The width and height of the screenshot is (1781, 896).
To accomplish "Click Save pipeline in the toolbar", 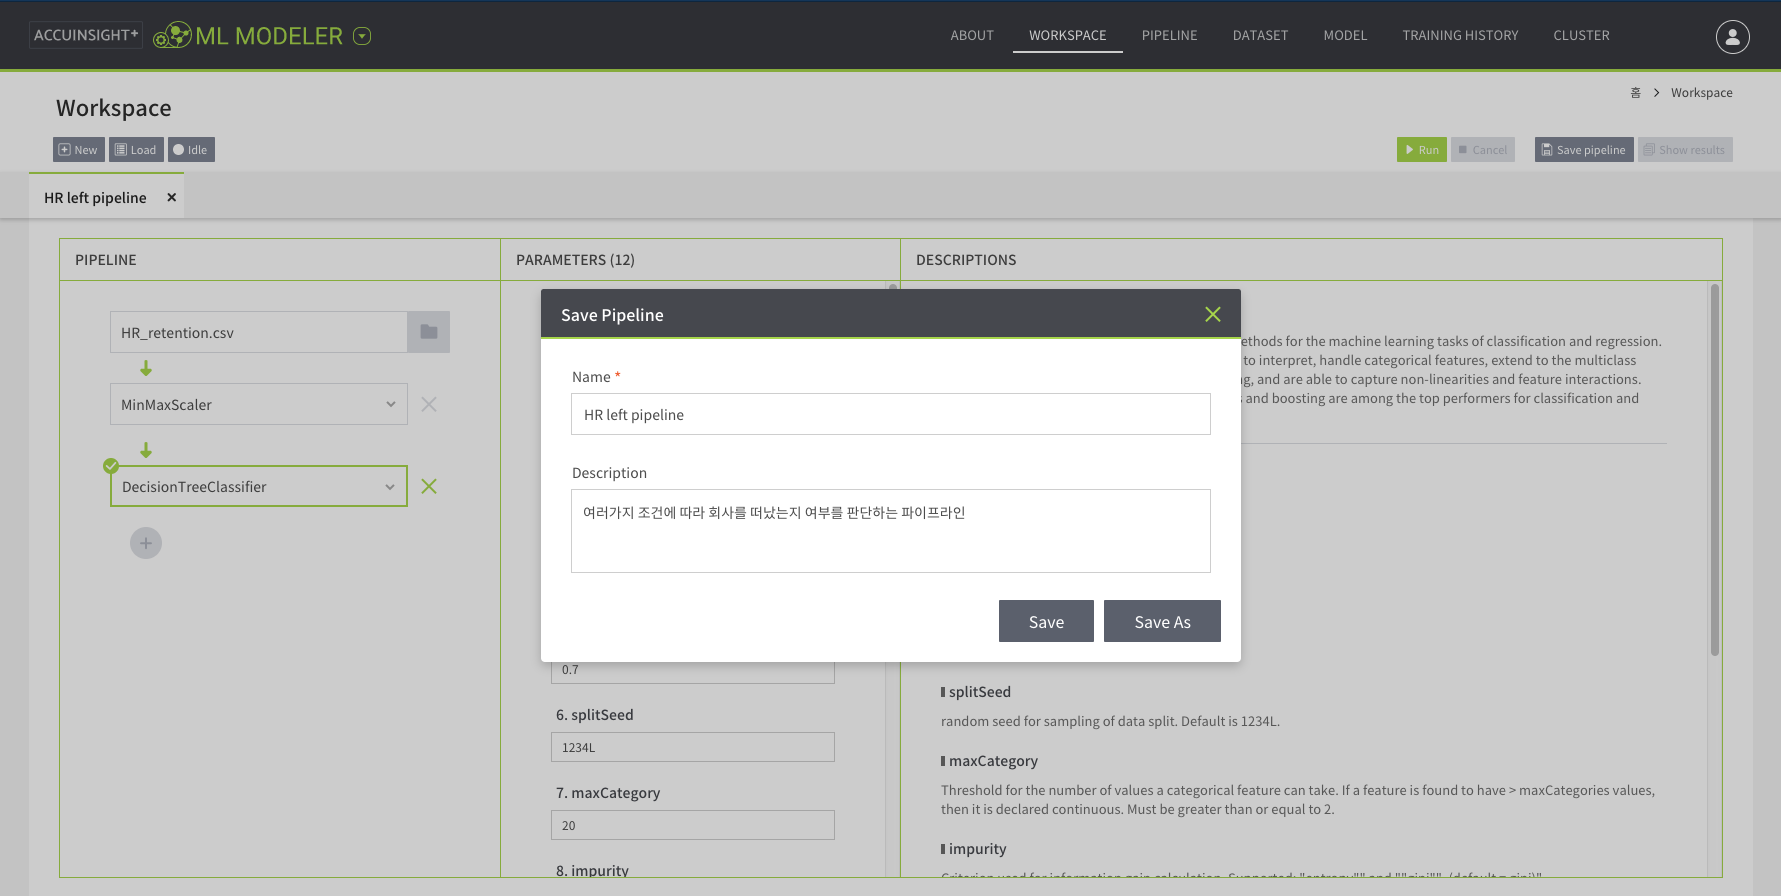I will [1584, 150].
